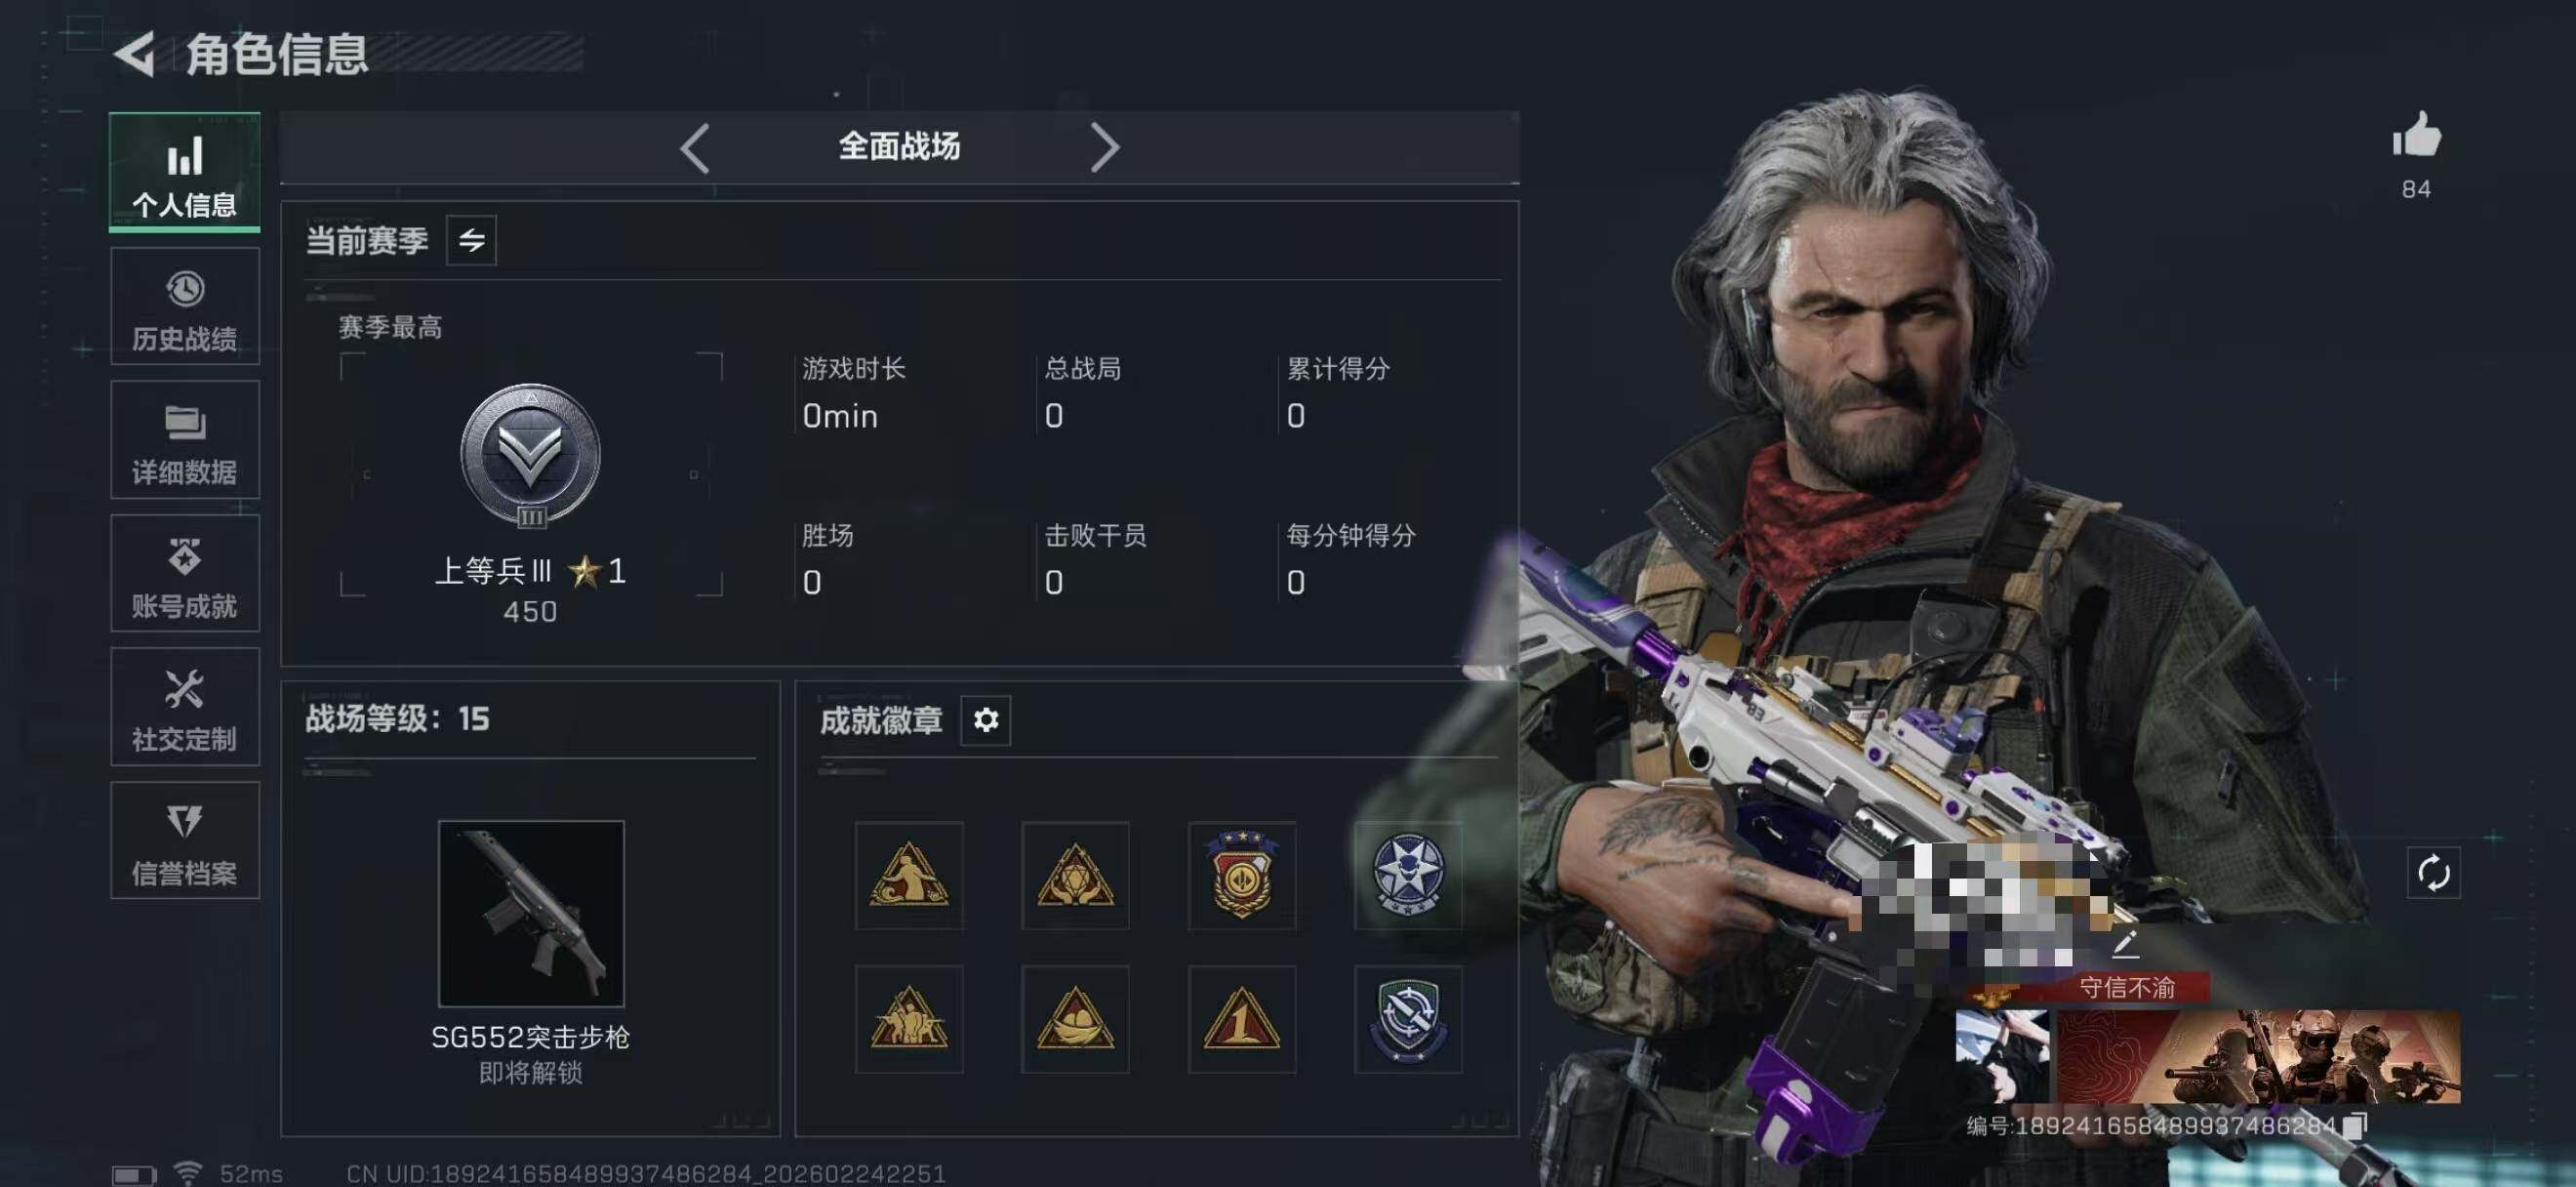2576x1187 pixels.
Task: Open the 详细数据 tab
Action: tap(185, 440)
